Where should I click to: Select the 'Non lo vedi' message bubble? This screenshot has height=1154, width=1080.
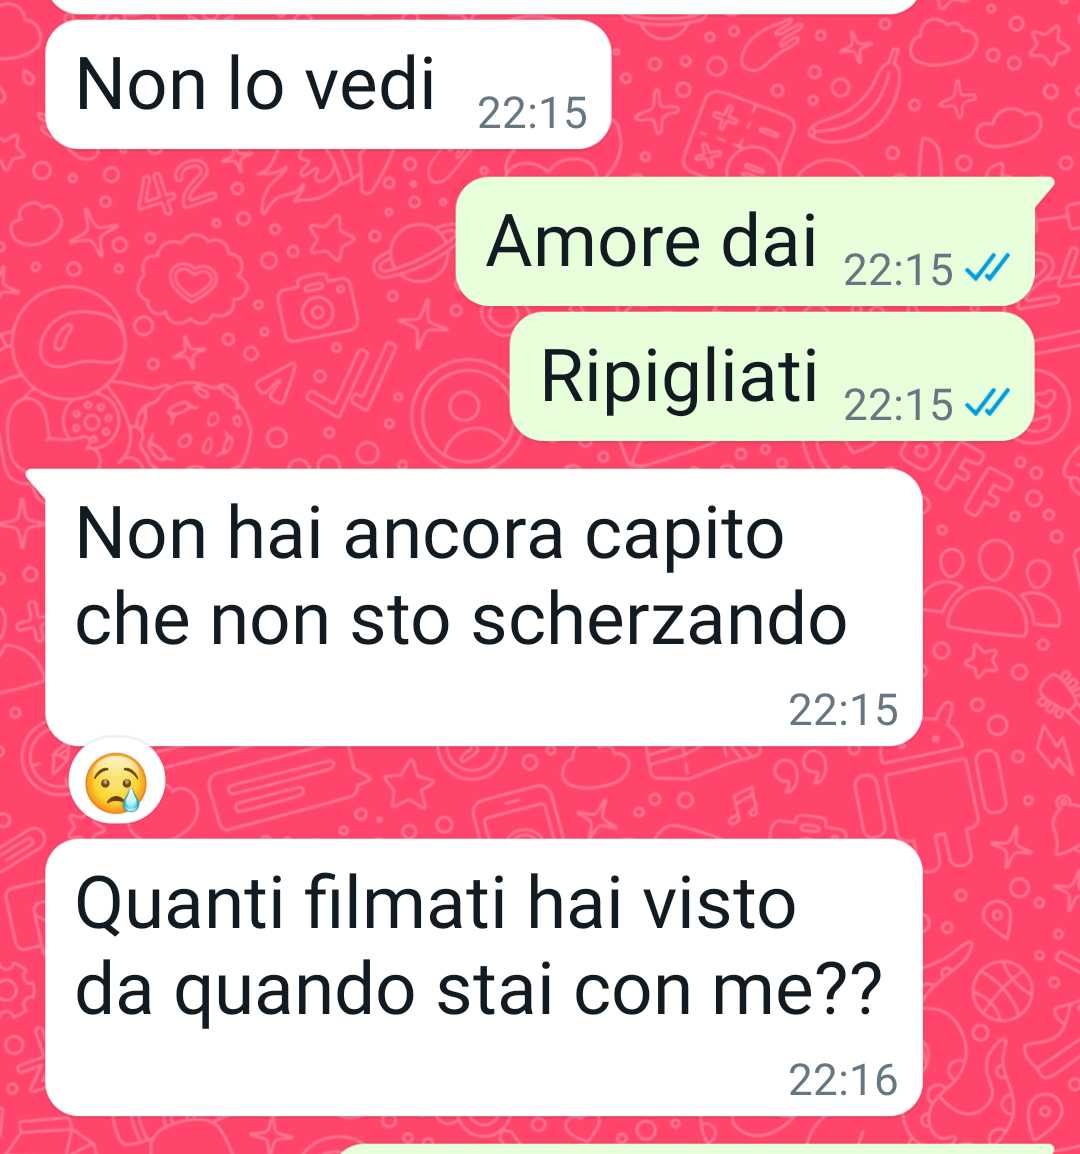coord(328,85)
